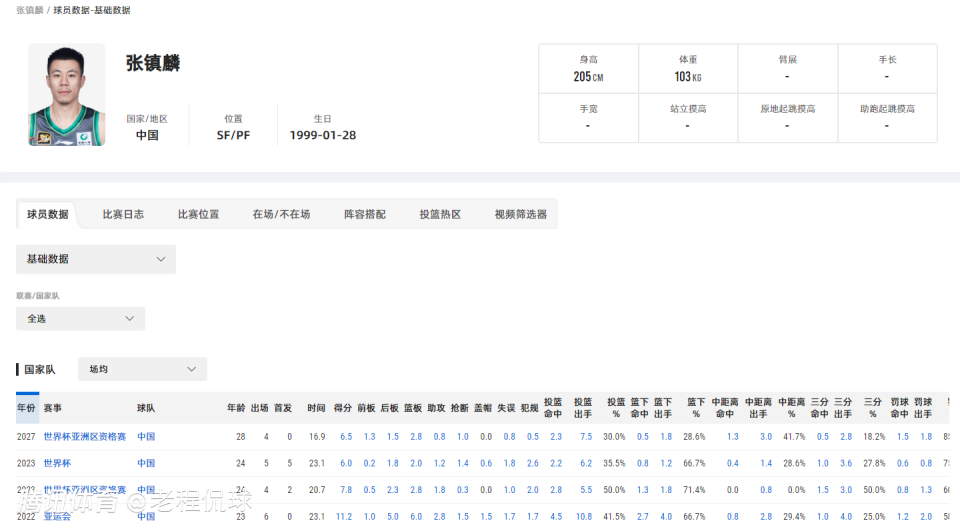Sort by the 得分 column header

point(343,408)
